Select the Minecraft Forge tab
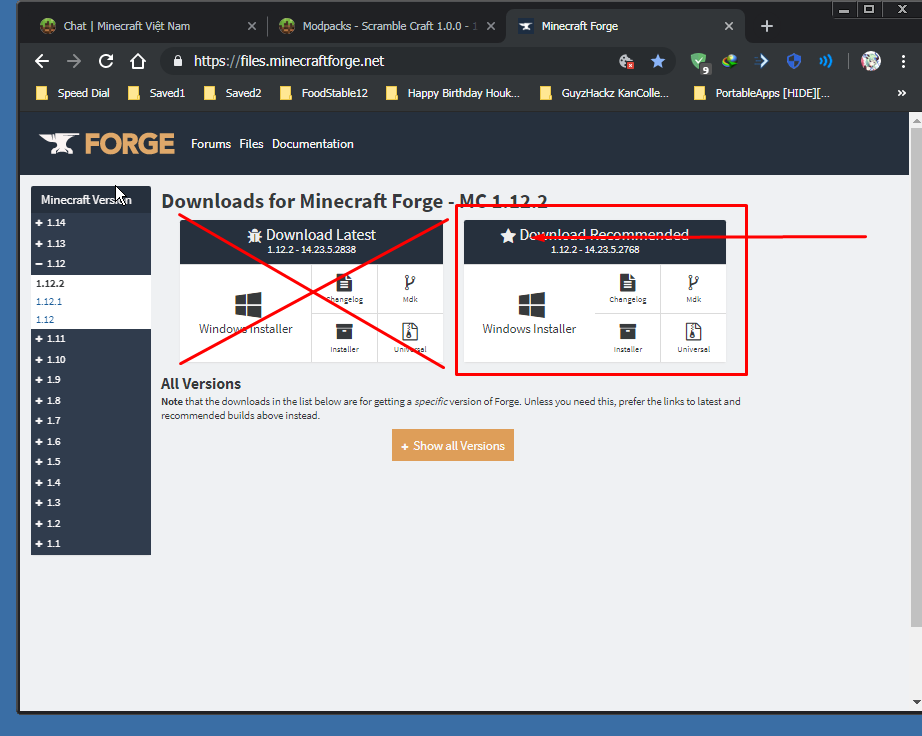The height and width of the screenshot is (736, 922). (626, 26)
